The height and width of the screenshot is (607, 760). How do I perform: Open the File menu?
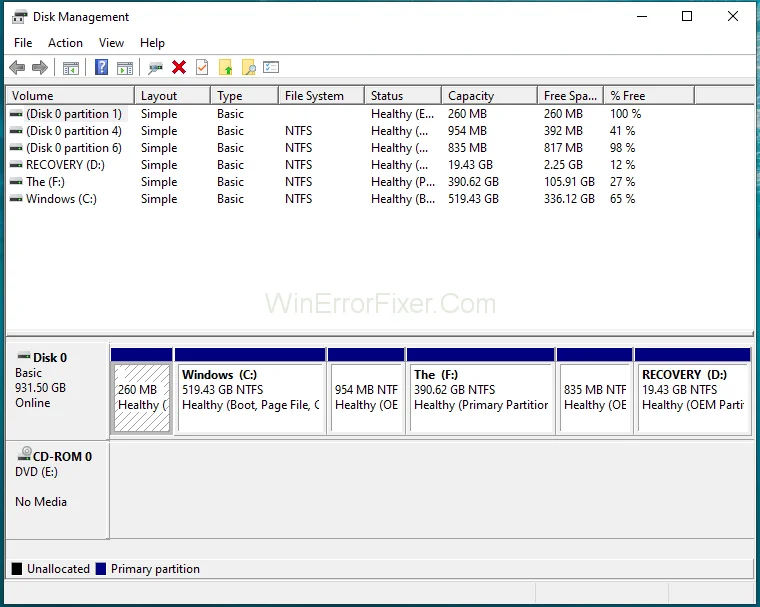(x=23, y=43)
